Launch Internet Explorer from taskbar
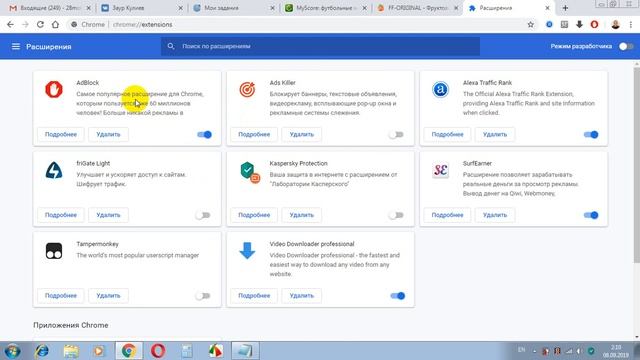 pyautogui.click(x=42, y=351)
